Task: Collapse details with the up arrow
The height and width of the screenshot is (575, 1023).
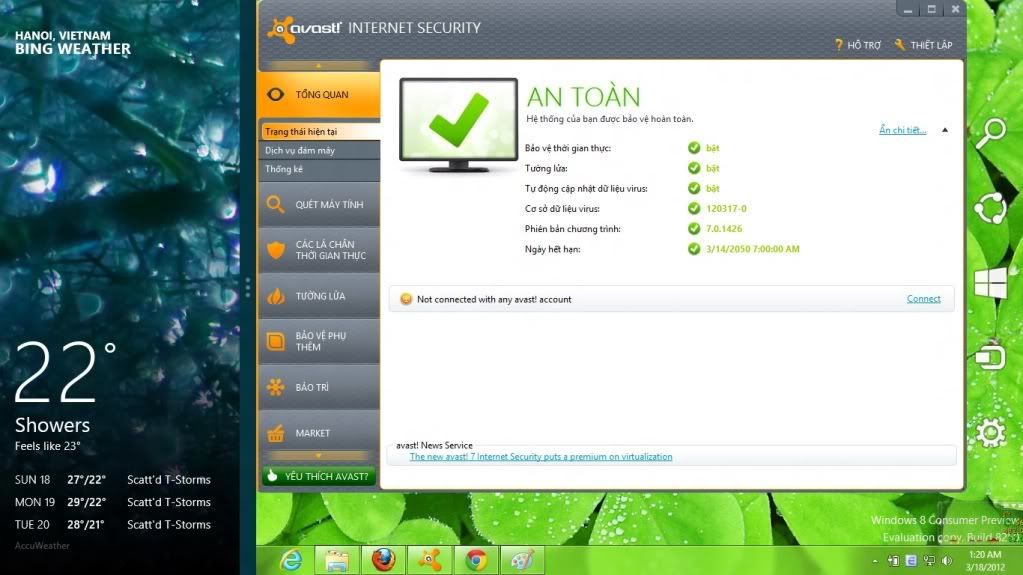Action: coord(945,130)
